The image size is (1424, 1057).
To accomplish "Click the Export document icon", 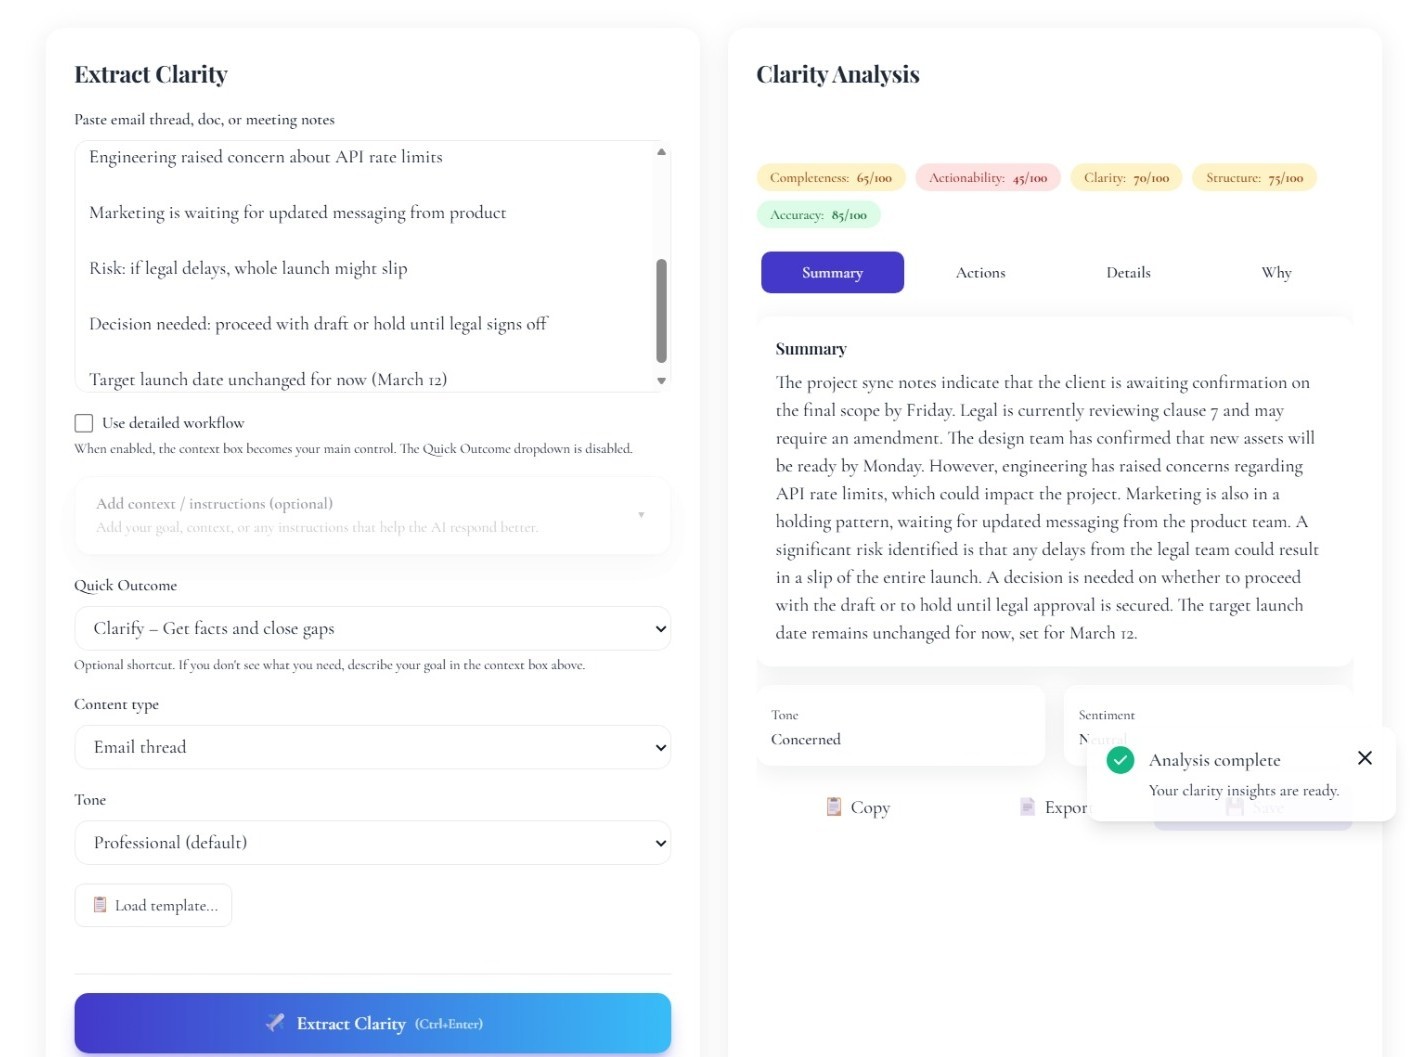I will tap(1027, 806).
